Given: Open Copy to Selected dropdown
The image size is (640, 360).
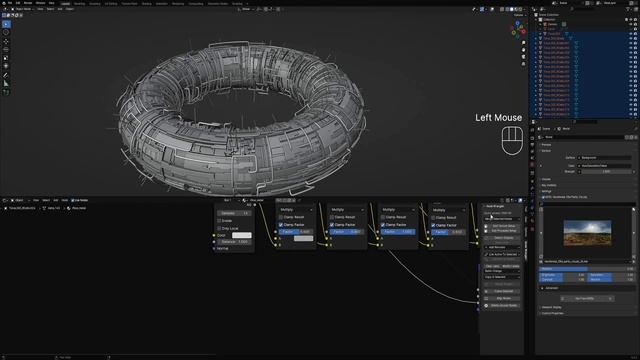Looking at the screenshot, I should coord(502,277).
